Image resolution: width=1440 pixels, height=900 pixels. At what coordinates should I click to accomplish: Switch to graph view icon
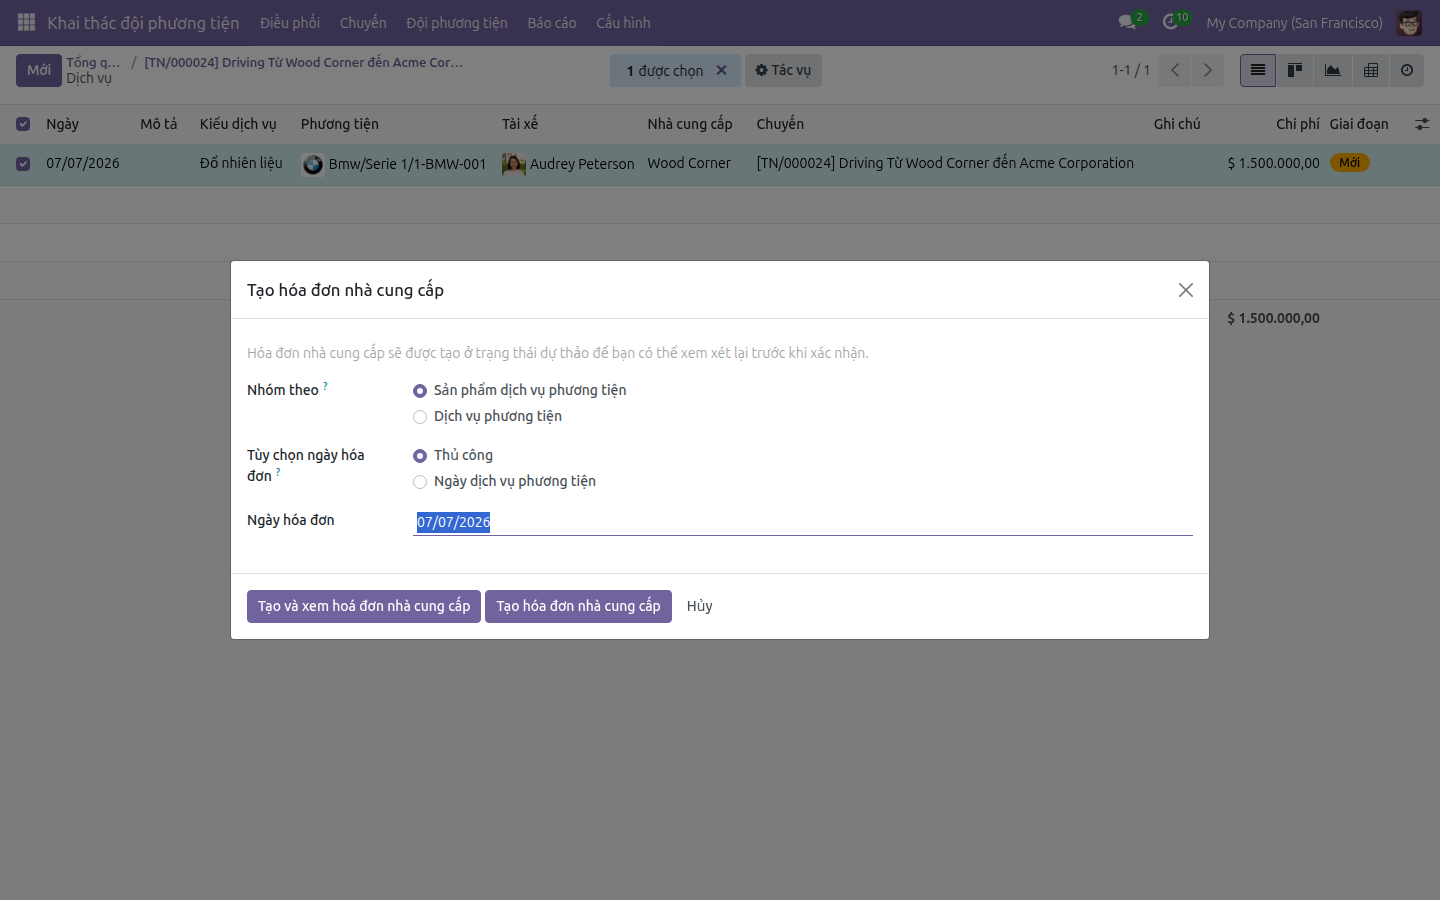click(1332, 70)
